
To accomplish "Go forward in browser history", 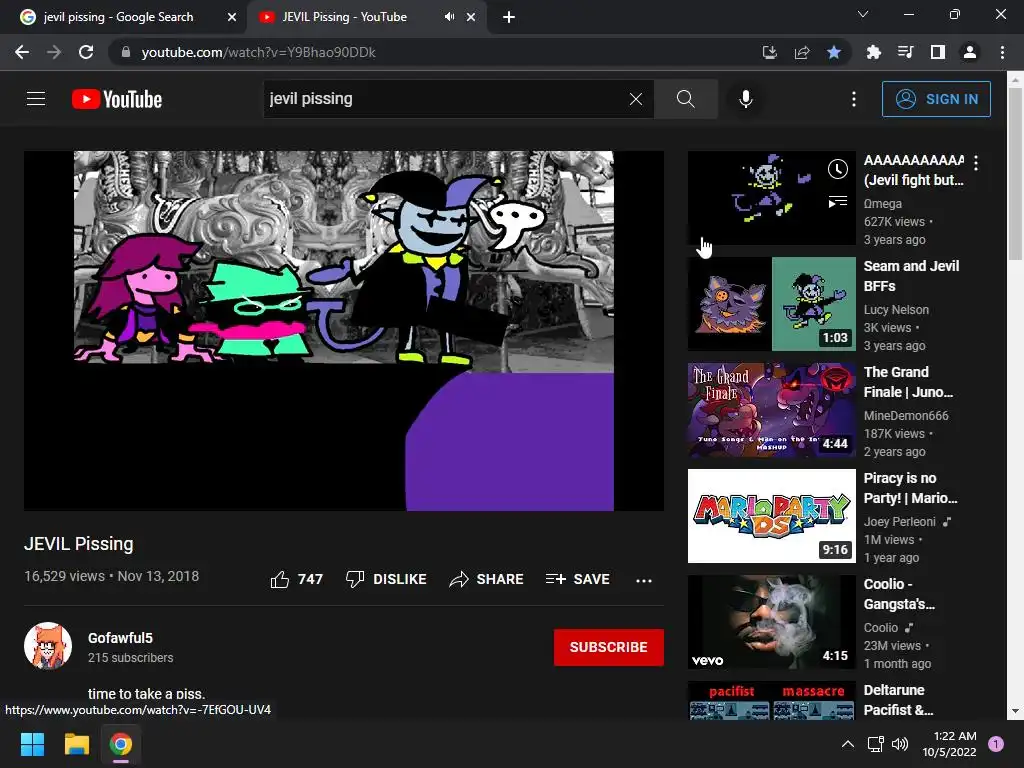I will (54, 52).
